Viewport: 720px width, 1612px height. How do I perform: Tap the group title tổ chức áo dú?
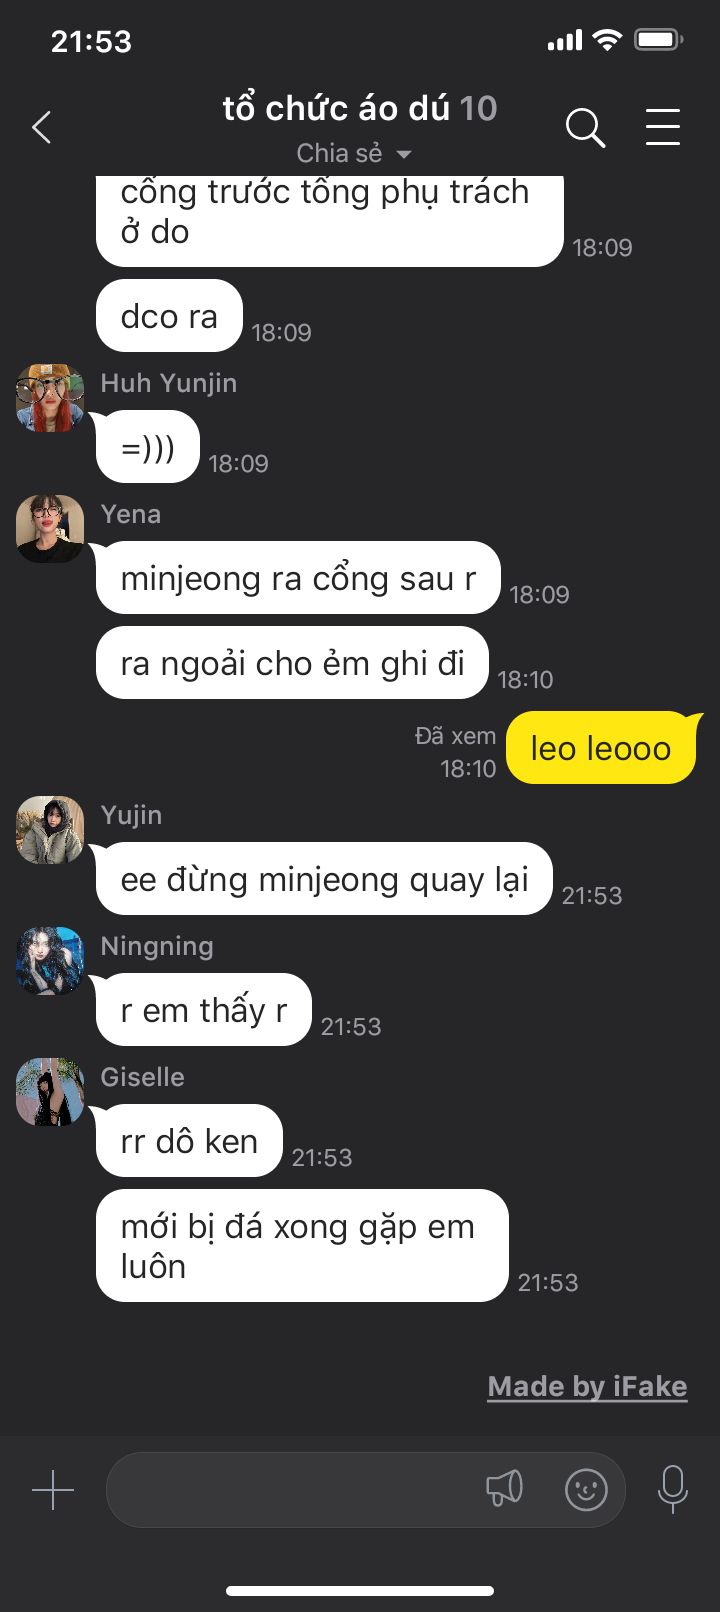click(336, 108)
